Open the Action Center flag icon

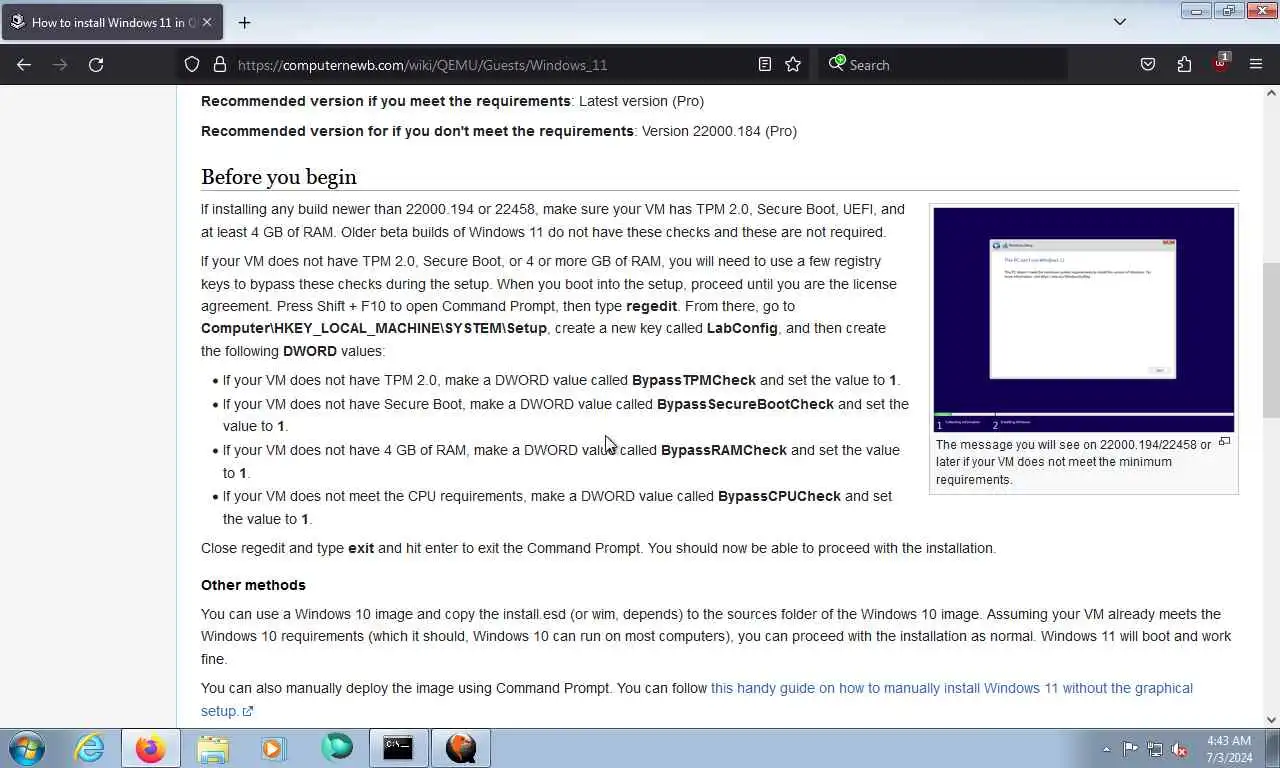point(1130,749)
